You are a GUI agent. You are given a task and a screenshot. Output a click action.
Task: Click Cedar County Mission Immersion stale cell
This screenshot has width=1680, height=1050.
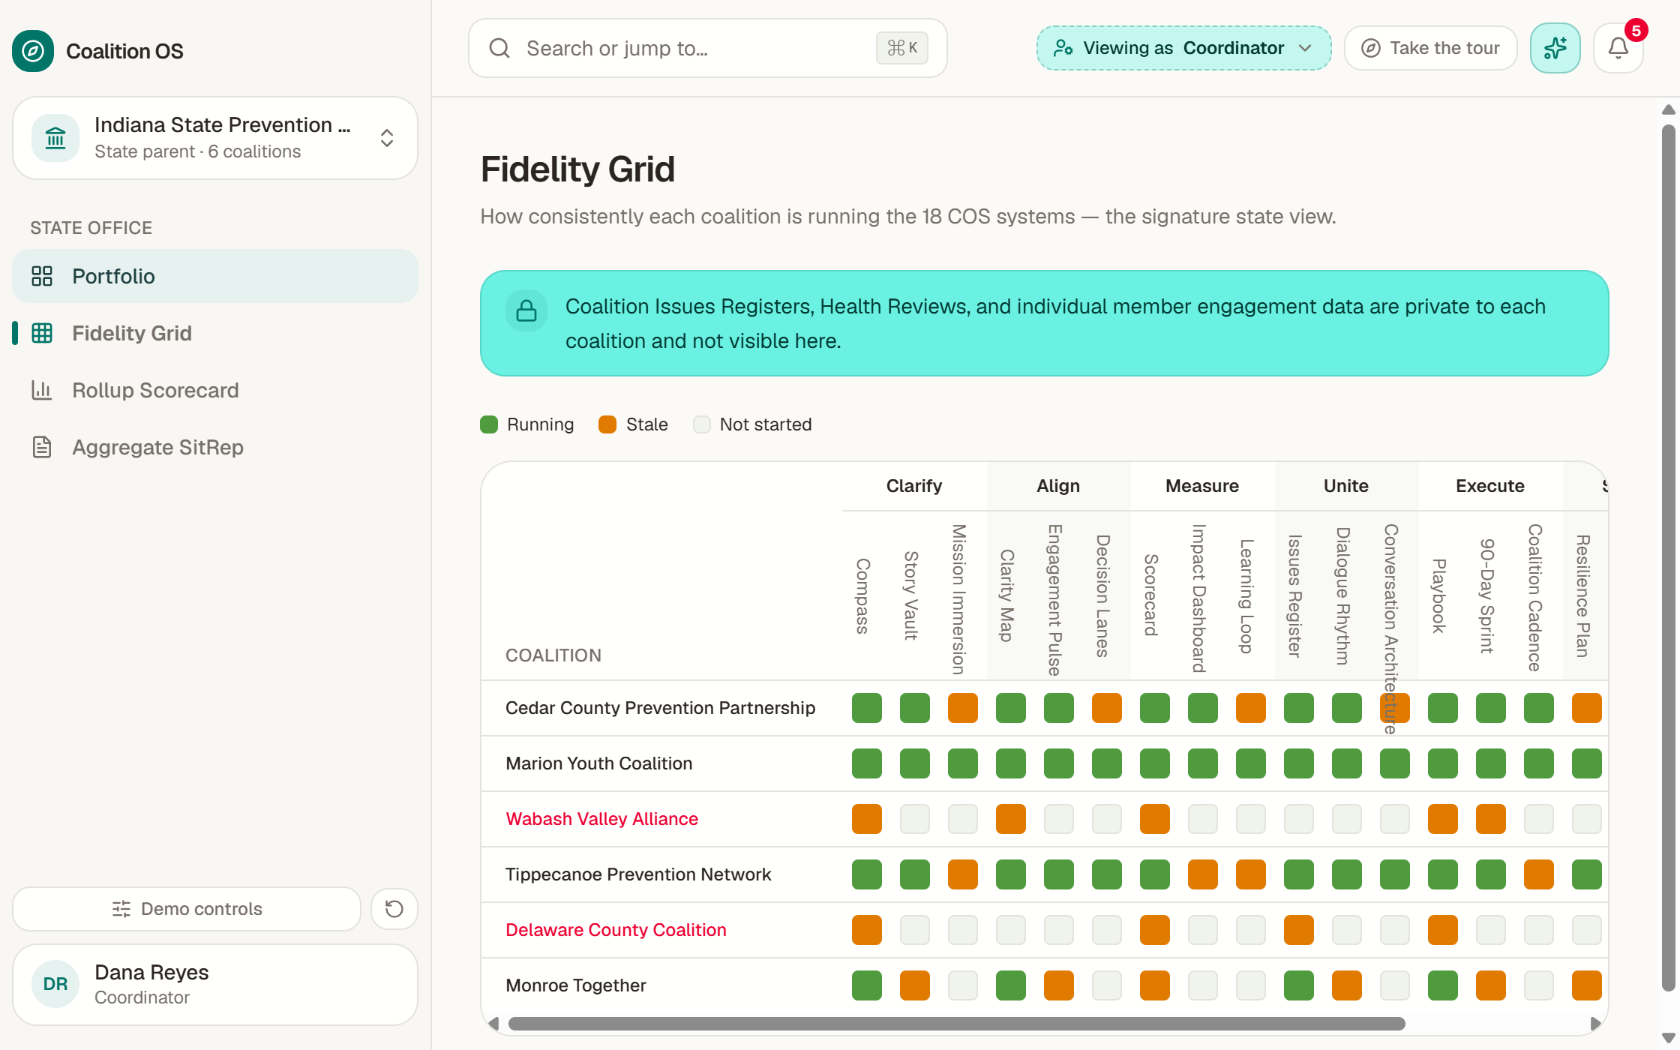click(963, 708)
